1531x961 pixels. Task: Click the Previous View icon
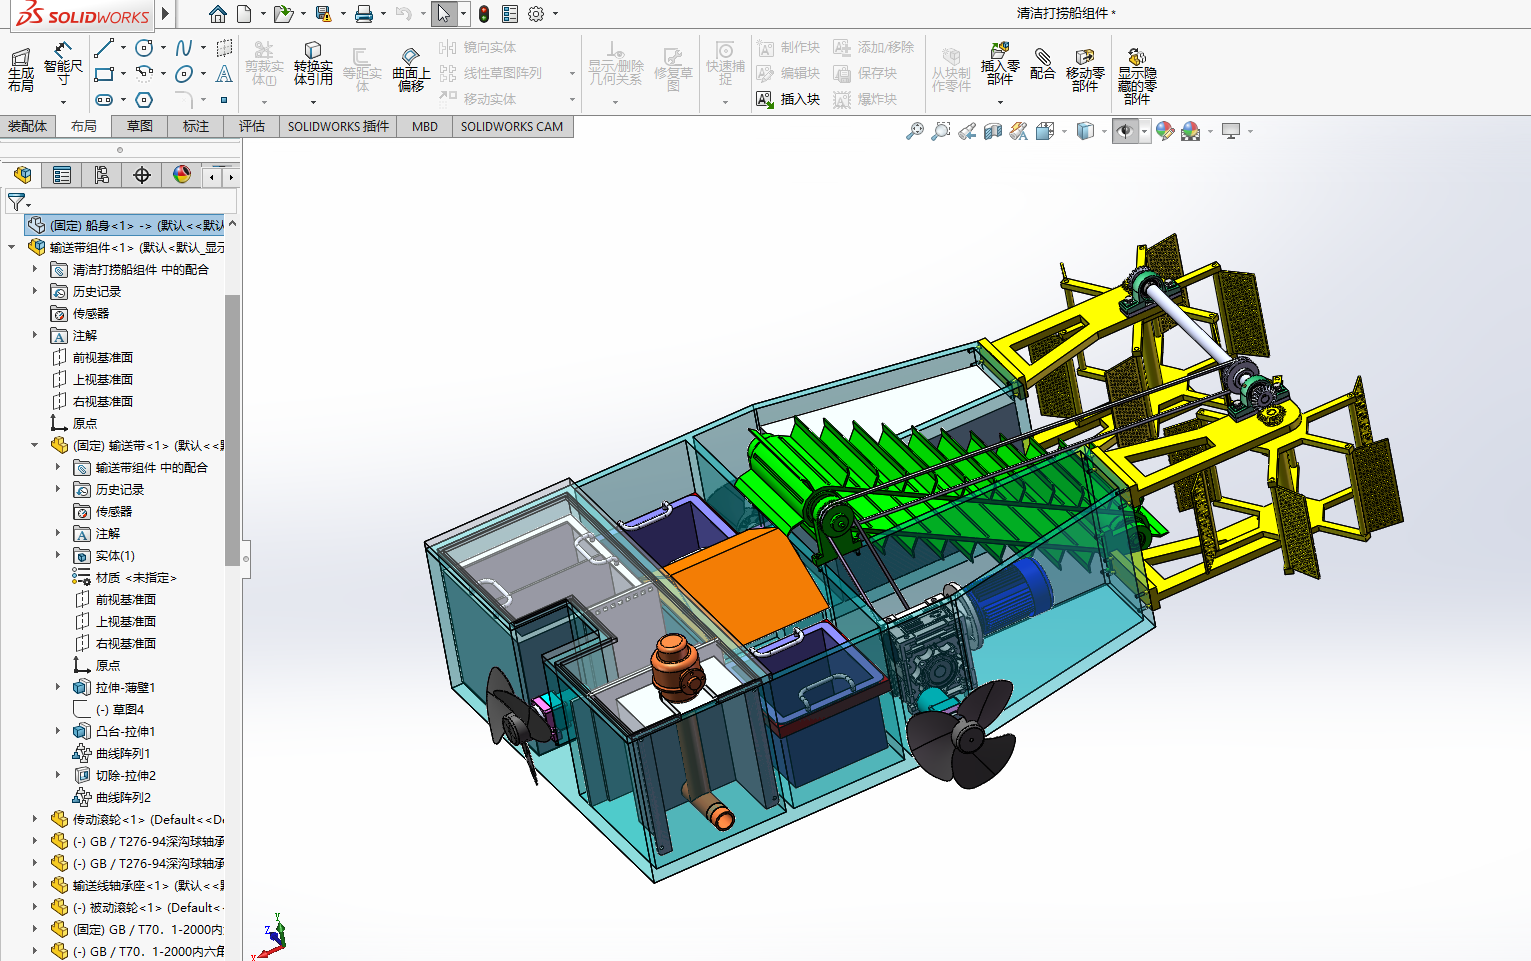tap(966, 131)
